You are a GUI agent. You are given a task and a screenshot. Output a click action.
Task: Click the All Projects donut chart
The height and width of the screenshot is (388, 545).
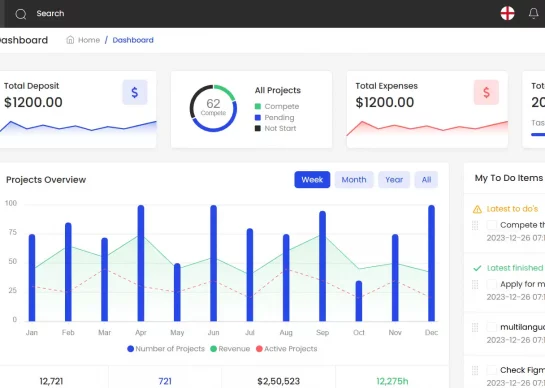(x=213, y=108)
